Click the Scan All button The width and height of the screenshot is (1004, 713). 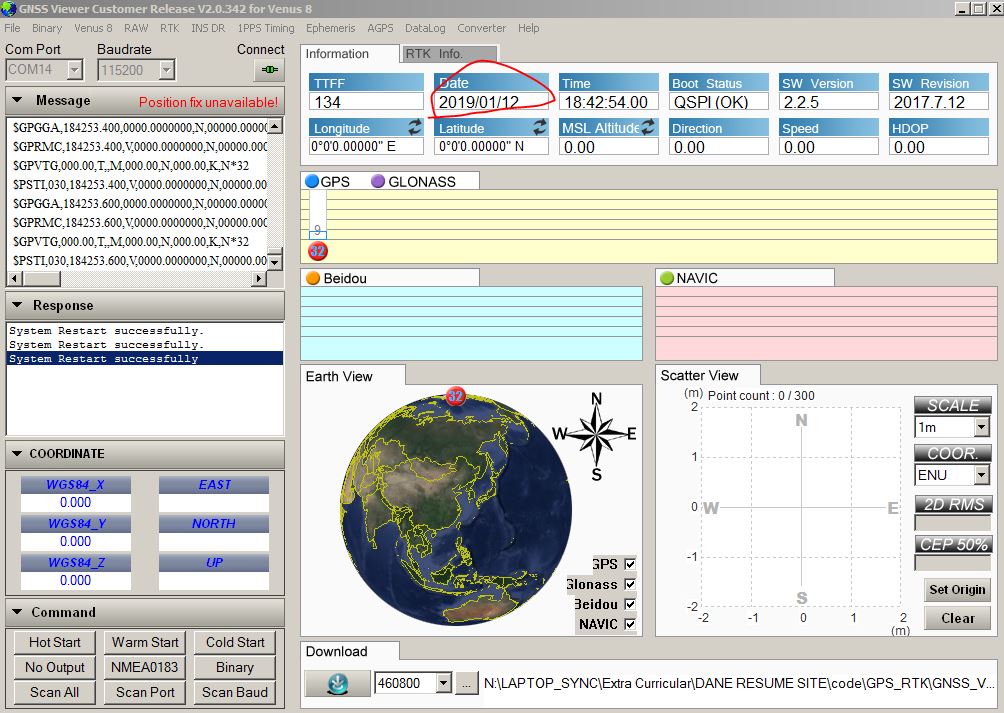[x=54, y=692]
